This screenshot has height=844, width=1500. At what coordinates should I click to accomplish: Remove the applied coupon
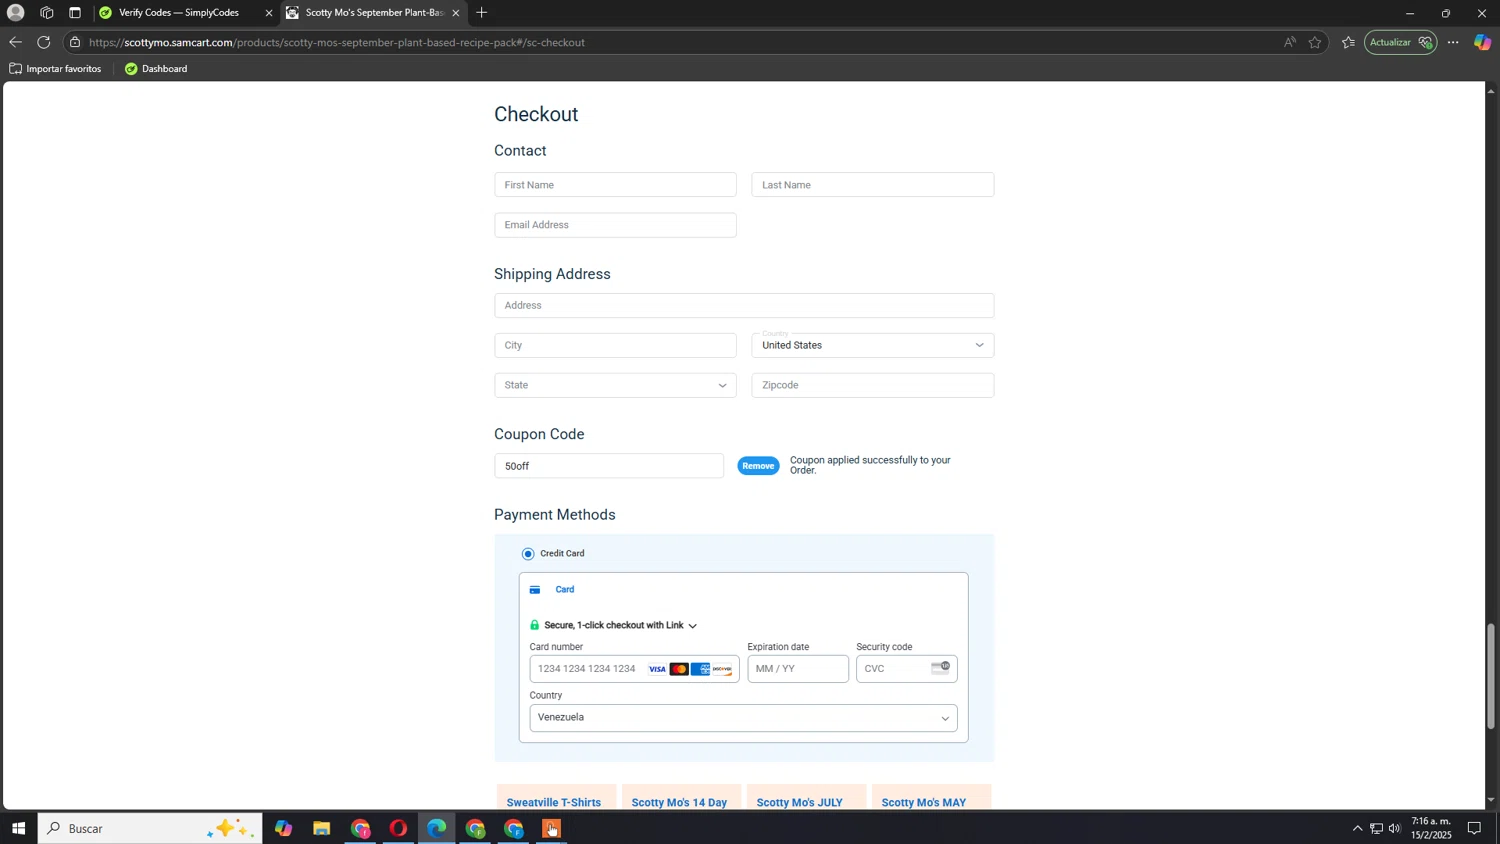pos(758,466)
